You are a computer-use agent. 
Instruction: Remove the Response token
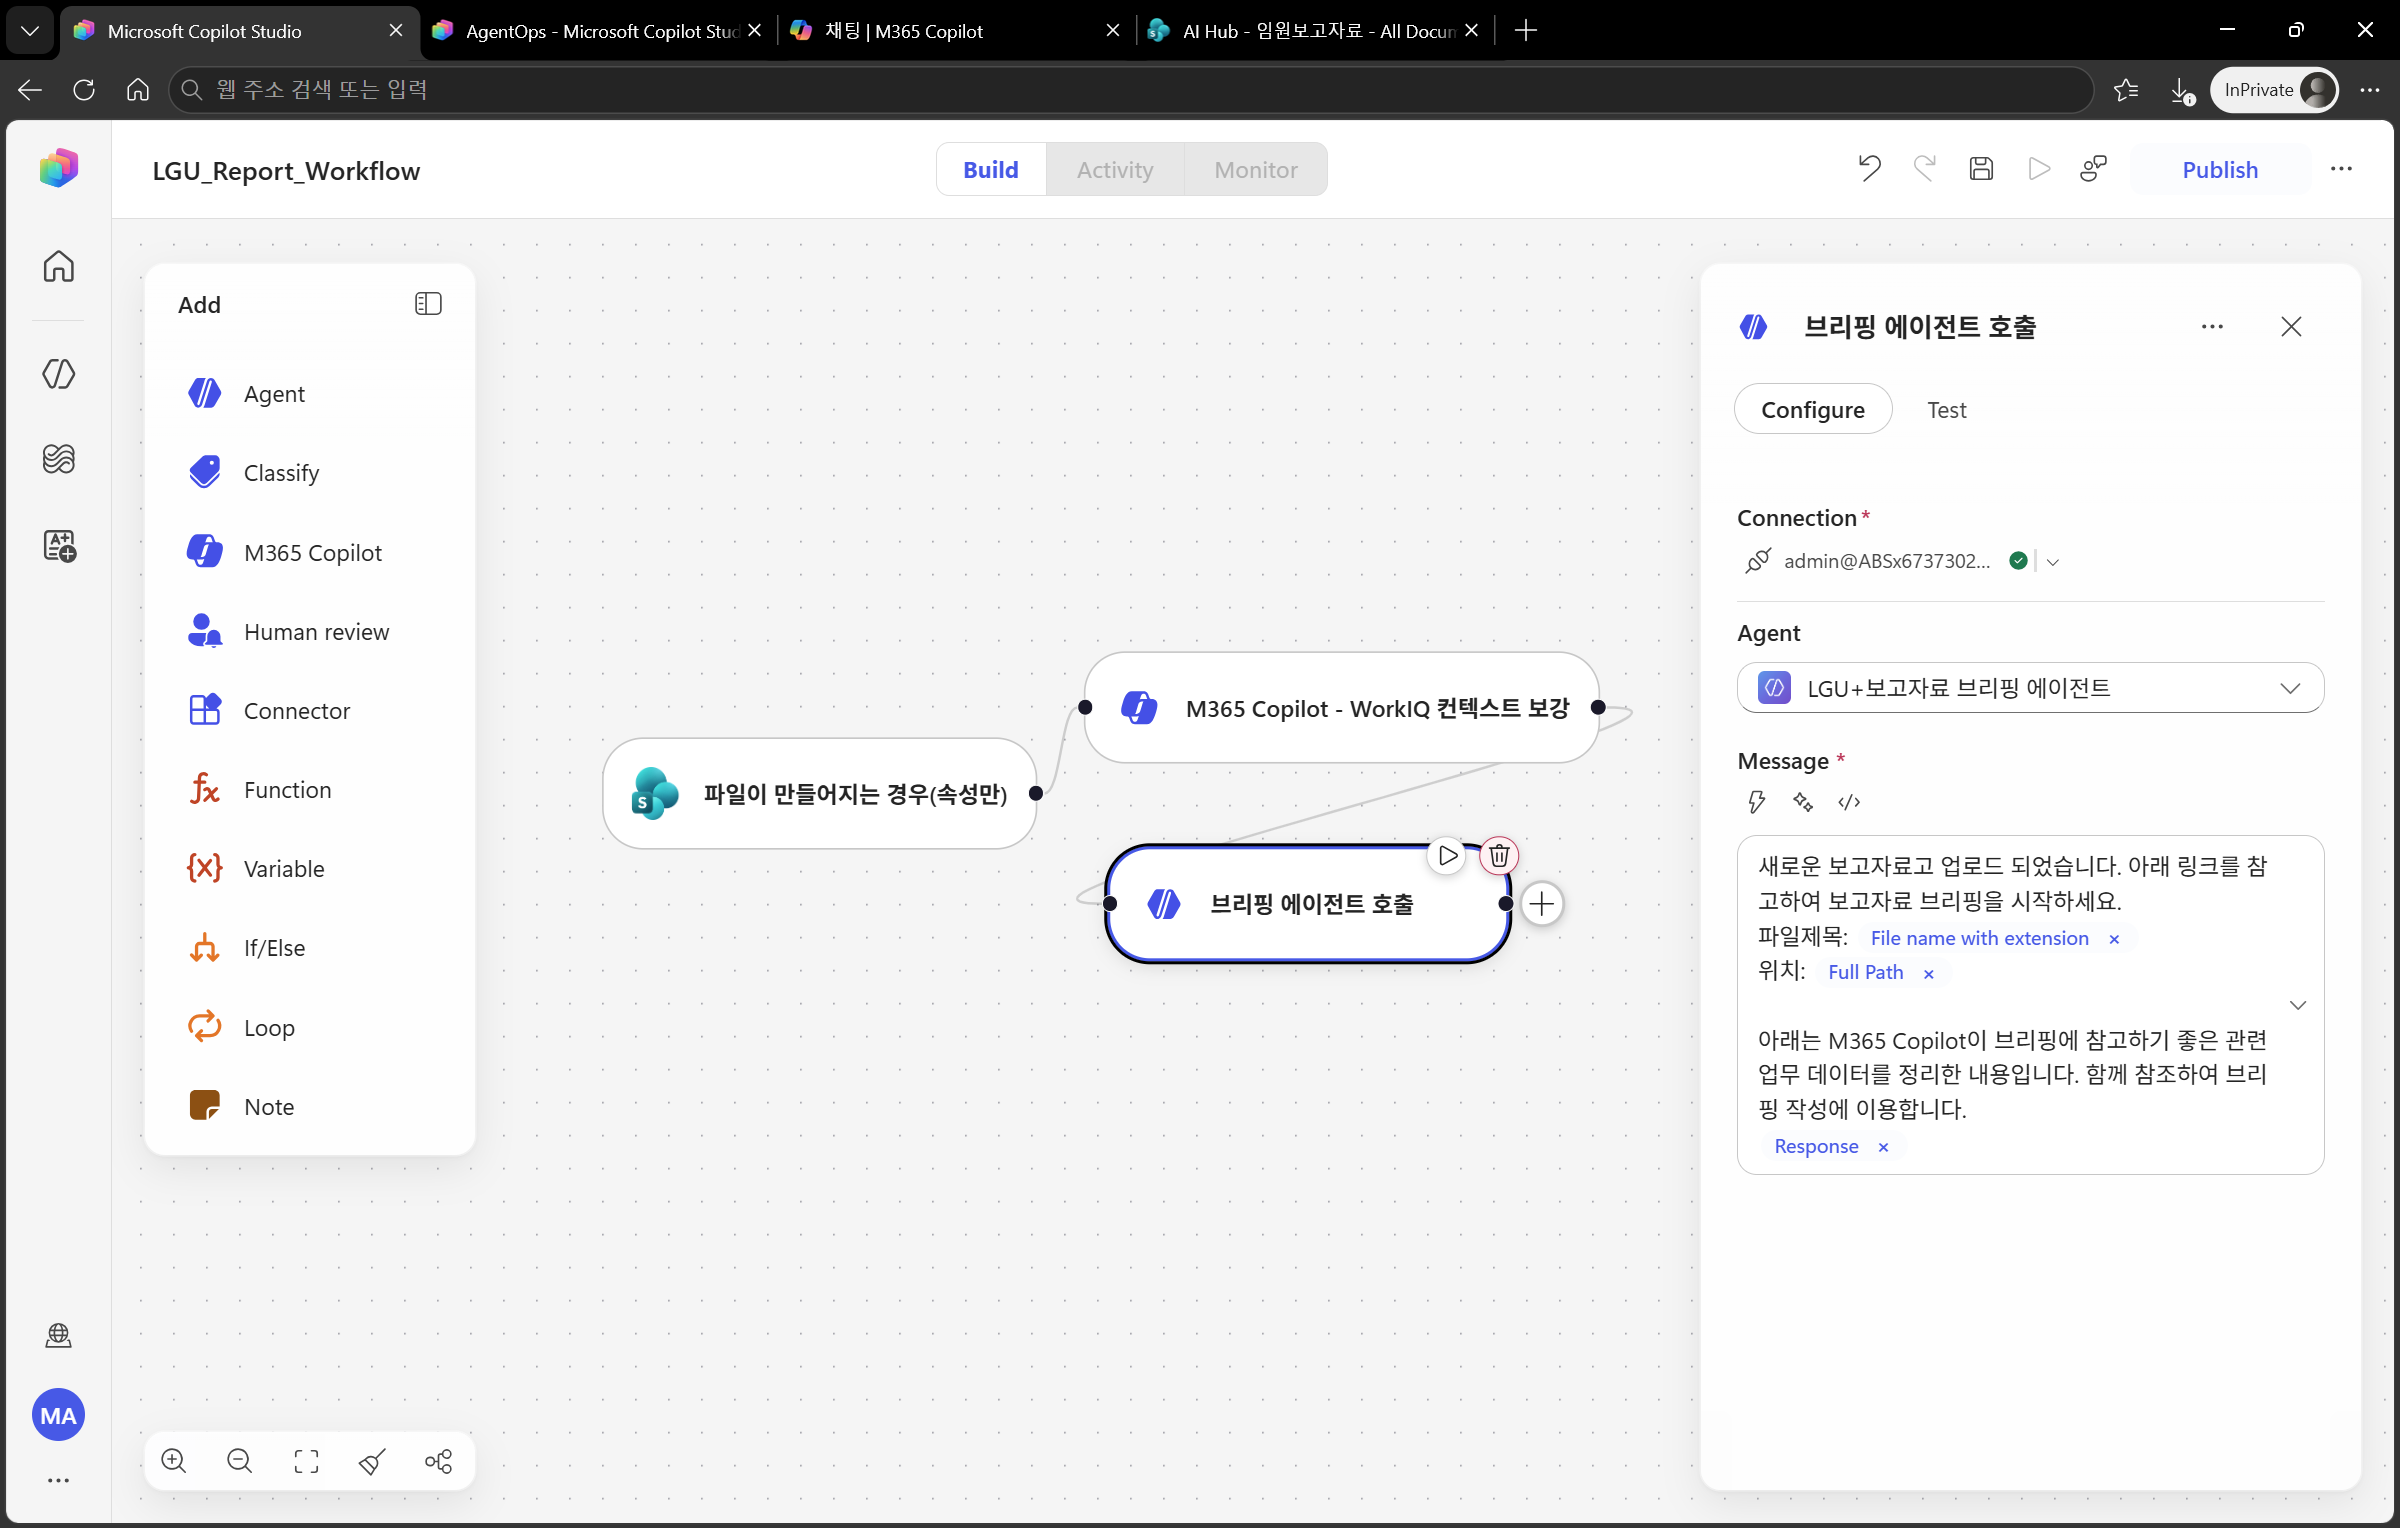(x=1883, y=1148)
